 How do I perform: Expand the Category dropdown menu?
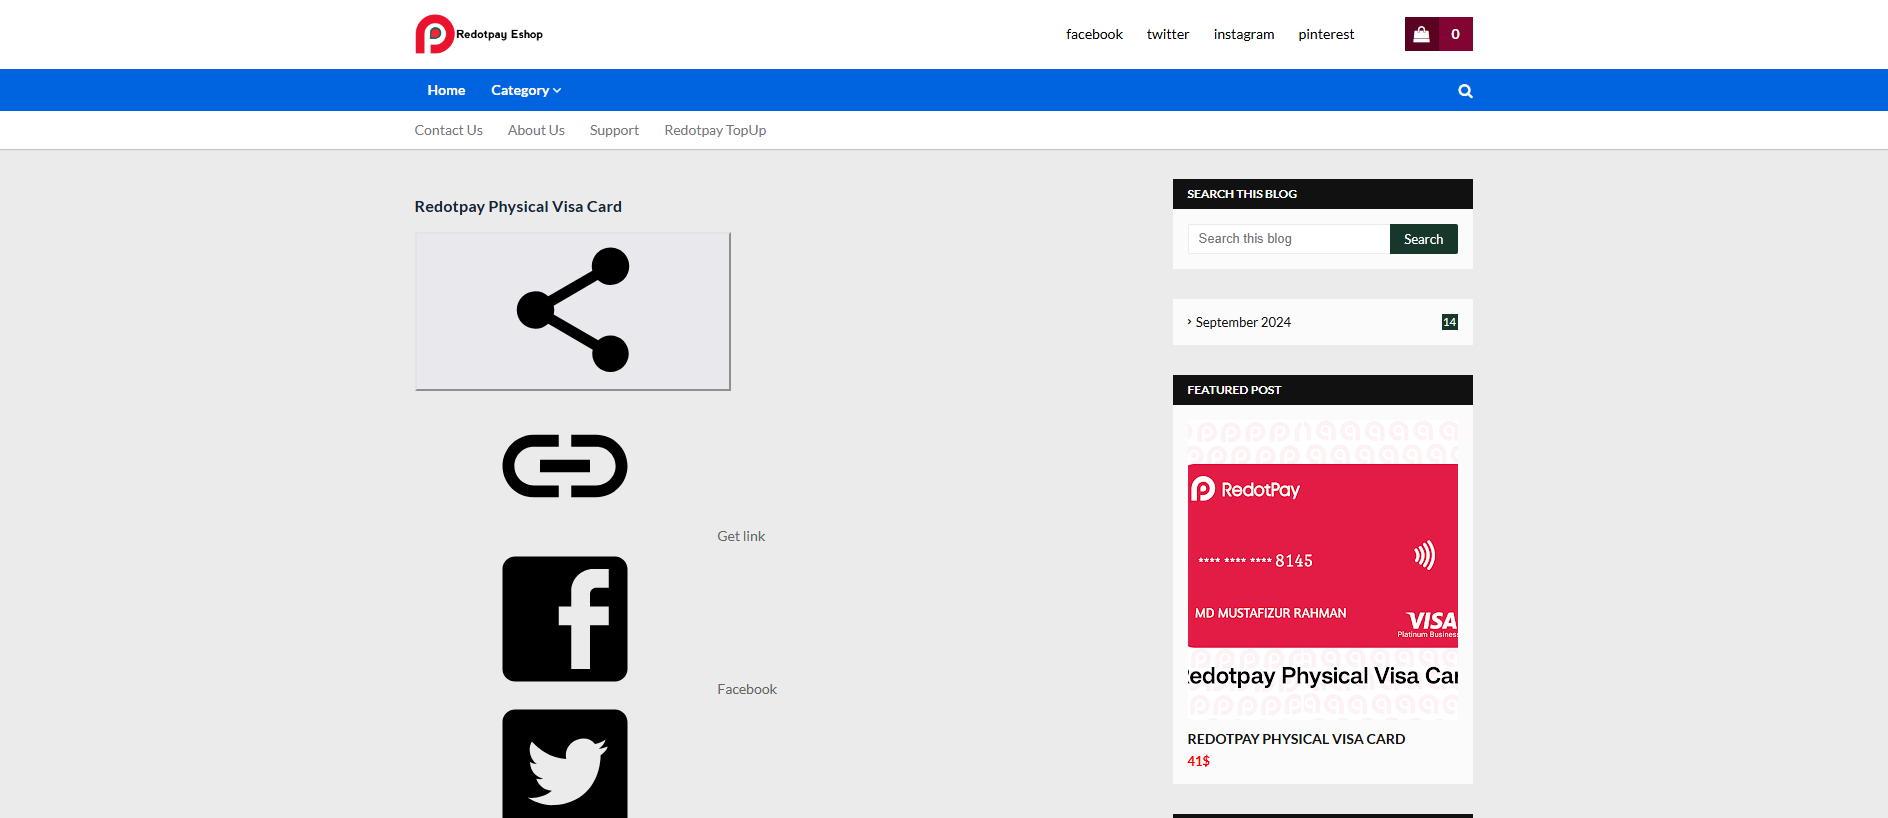tap(526, 90)
